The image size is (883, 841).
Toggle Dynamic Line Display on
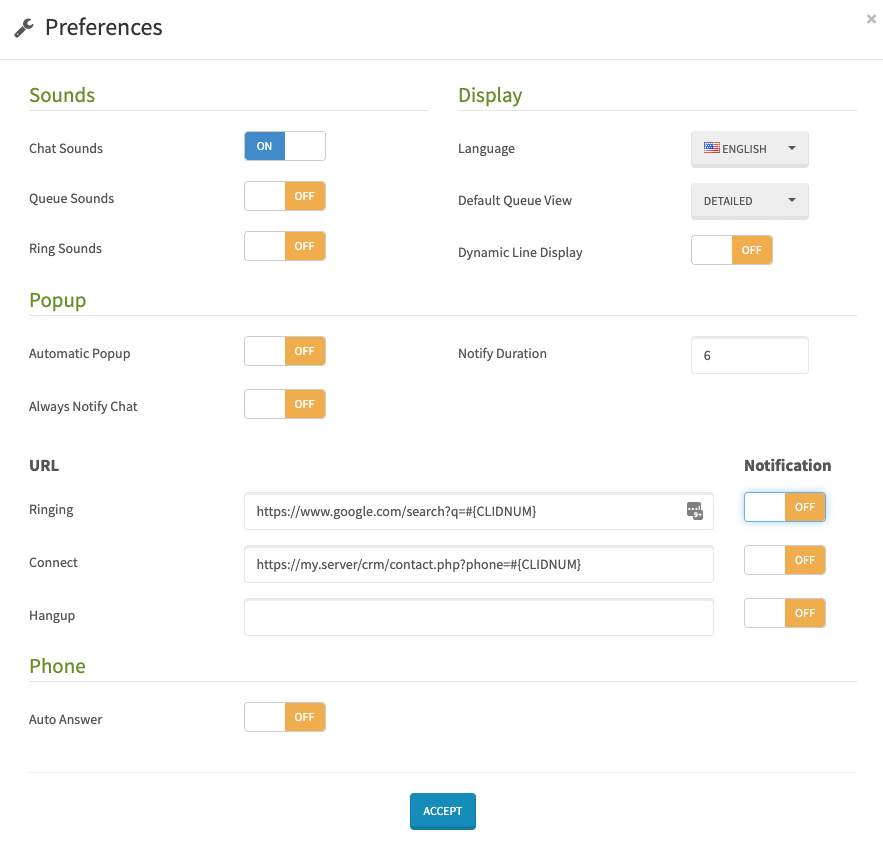click(x=732, y=250)
